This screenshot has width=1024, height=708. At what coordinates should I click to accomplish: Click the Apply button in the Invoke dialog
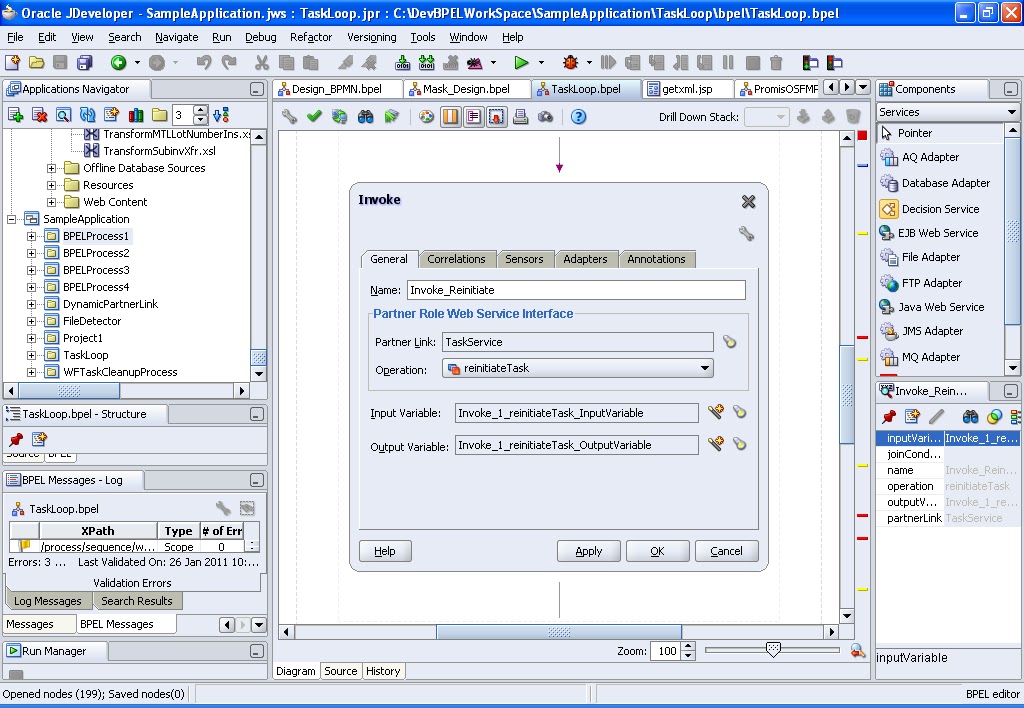[588, 550]
